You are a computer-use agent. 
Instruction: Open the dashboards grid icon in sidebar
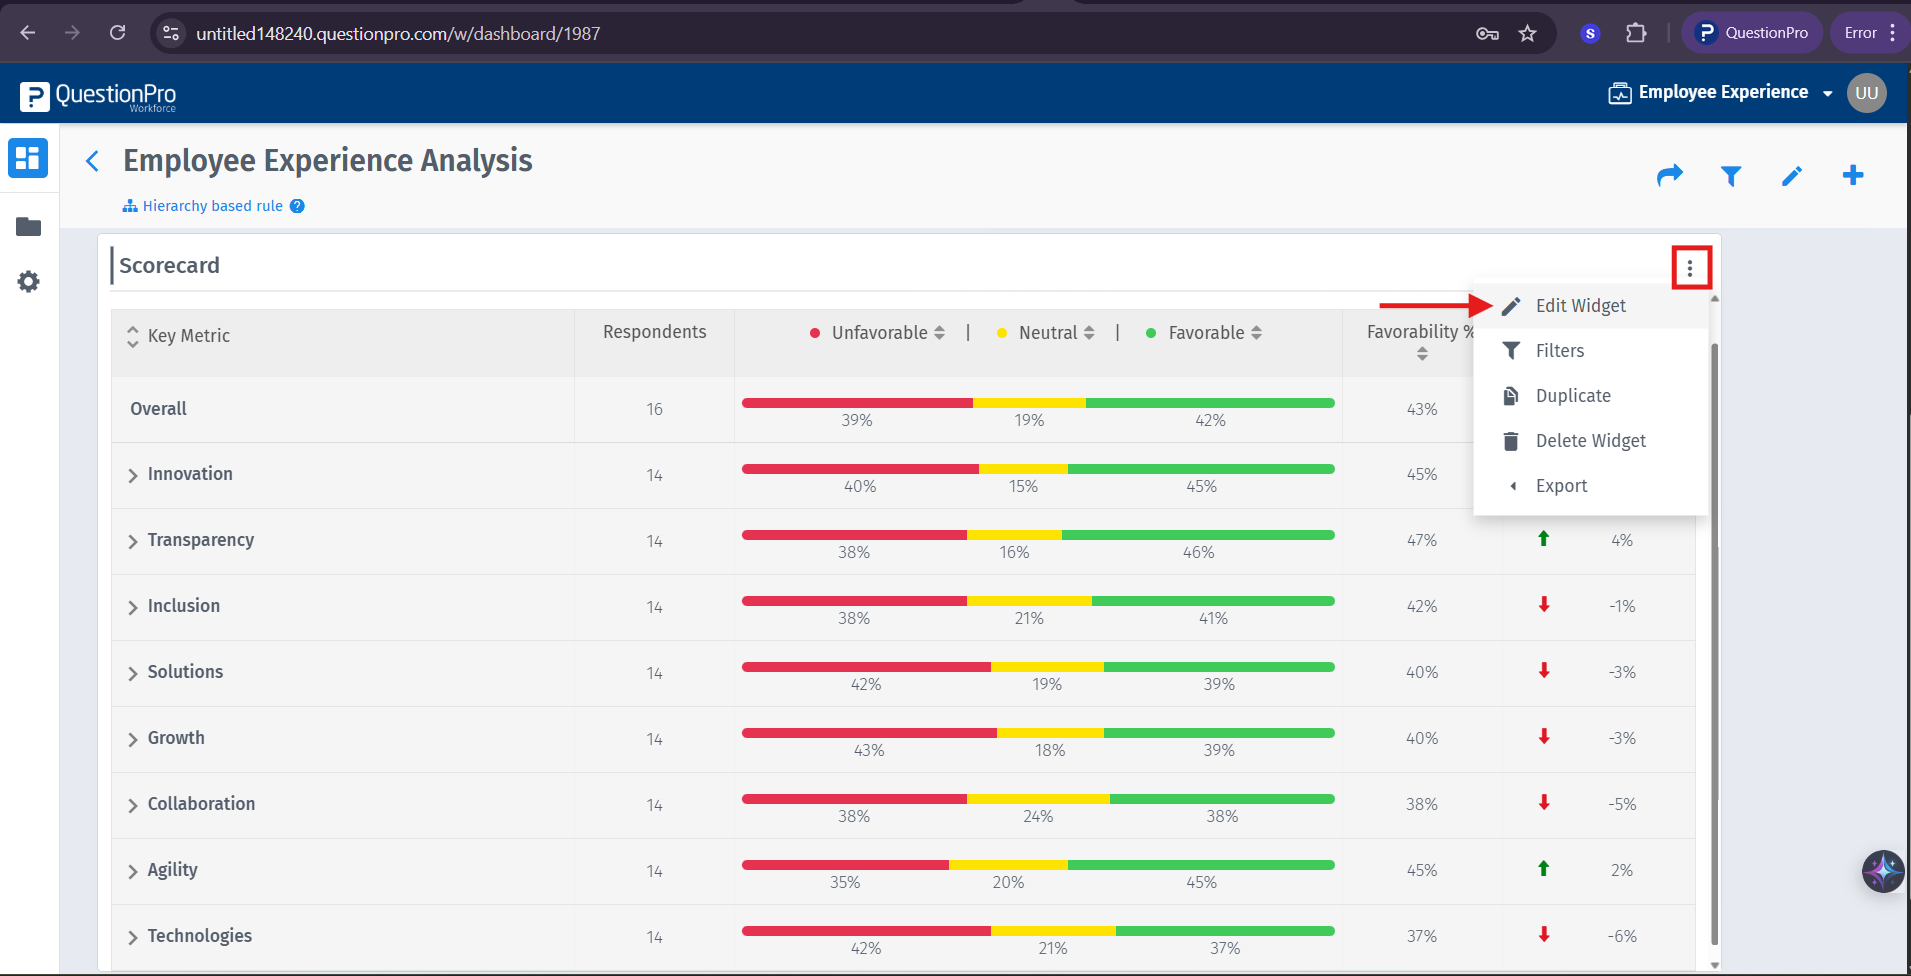click(28, 158)
